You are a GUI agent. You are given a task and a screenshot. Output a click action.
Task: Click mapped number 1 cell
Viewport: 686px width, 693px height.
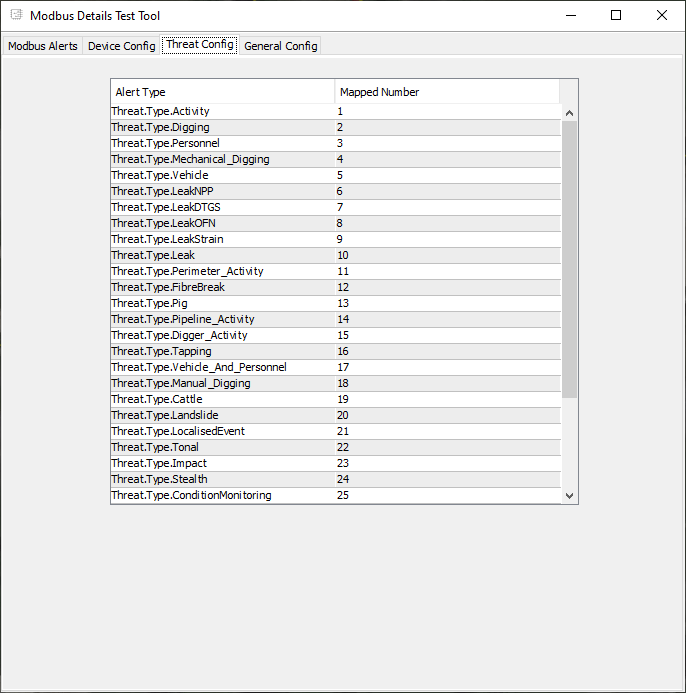(x=448, y=111)
